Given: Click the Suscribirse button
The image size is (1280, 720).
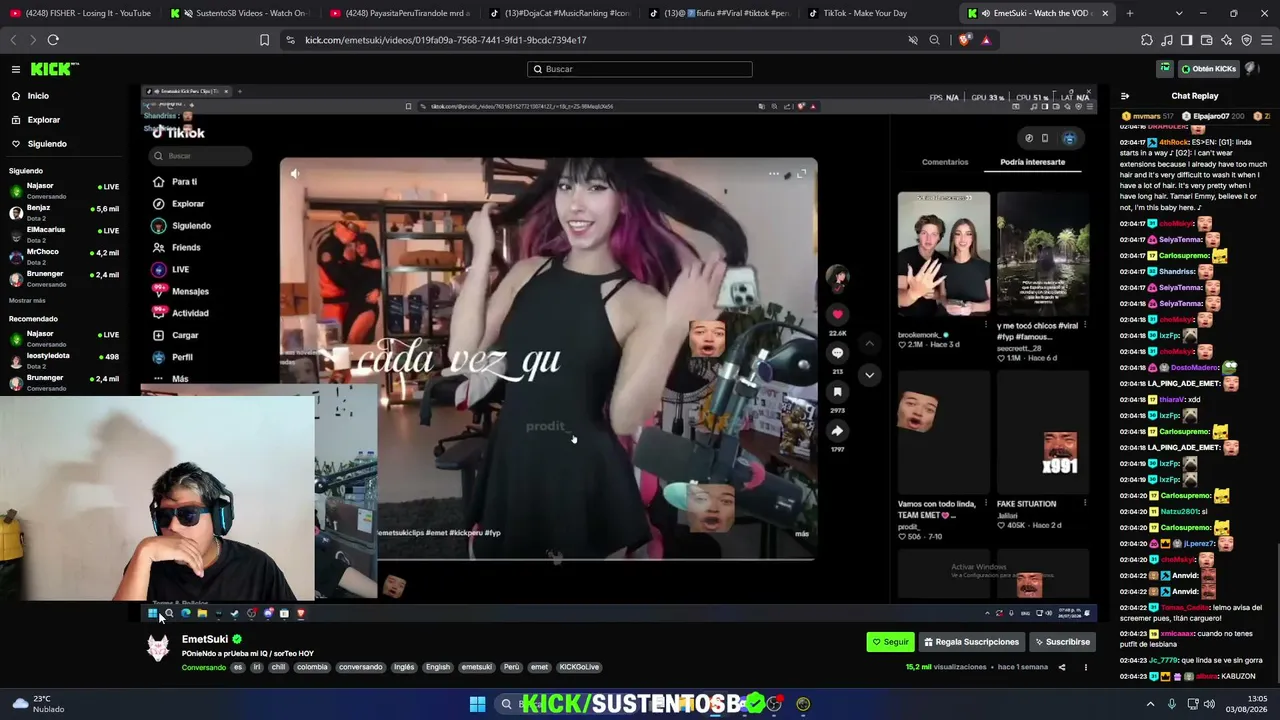Looking at the screenshot, I should (1062, 642).
